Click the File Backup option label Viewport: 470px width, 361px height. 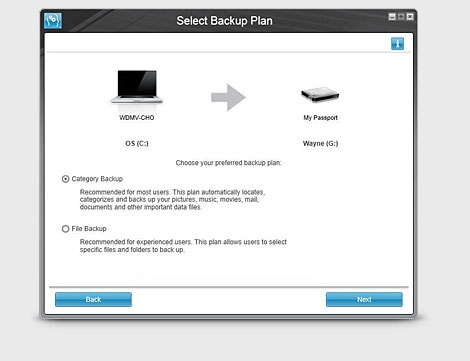(x=89, y=229)
